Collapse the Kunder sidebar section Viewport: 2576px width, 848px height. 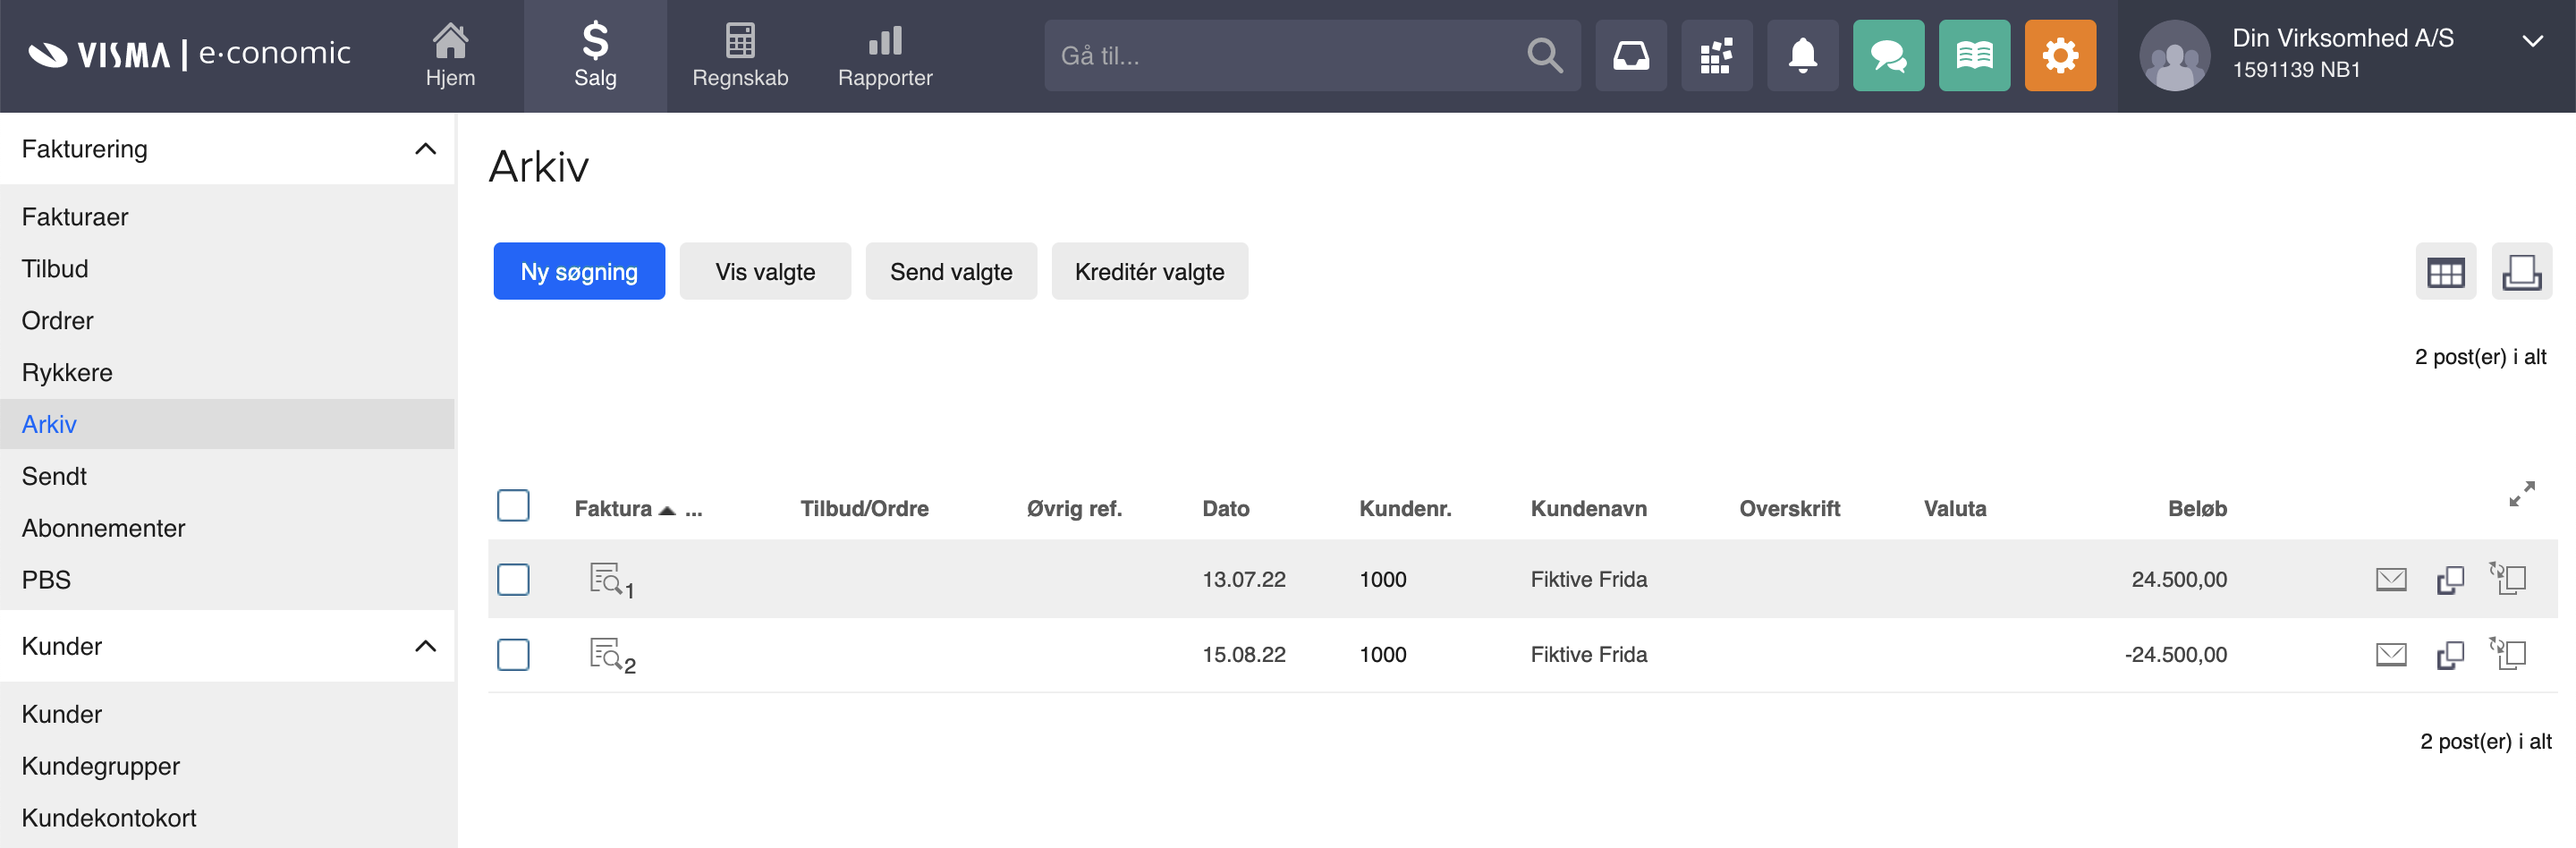(x=425, y=646)
